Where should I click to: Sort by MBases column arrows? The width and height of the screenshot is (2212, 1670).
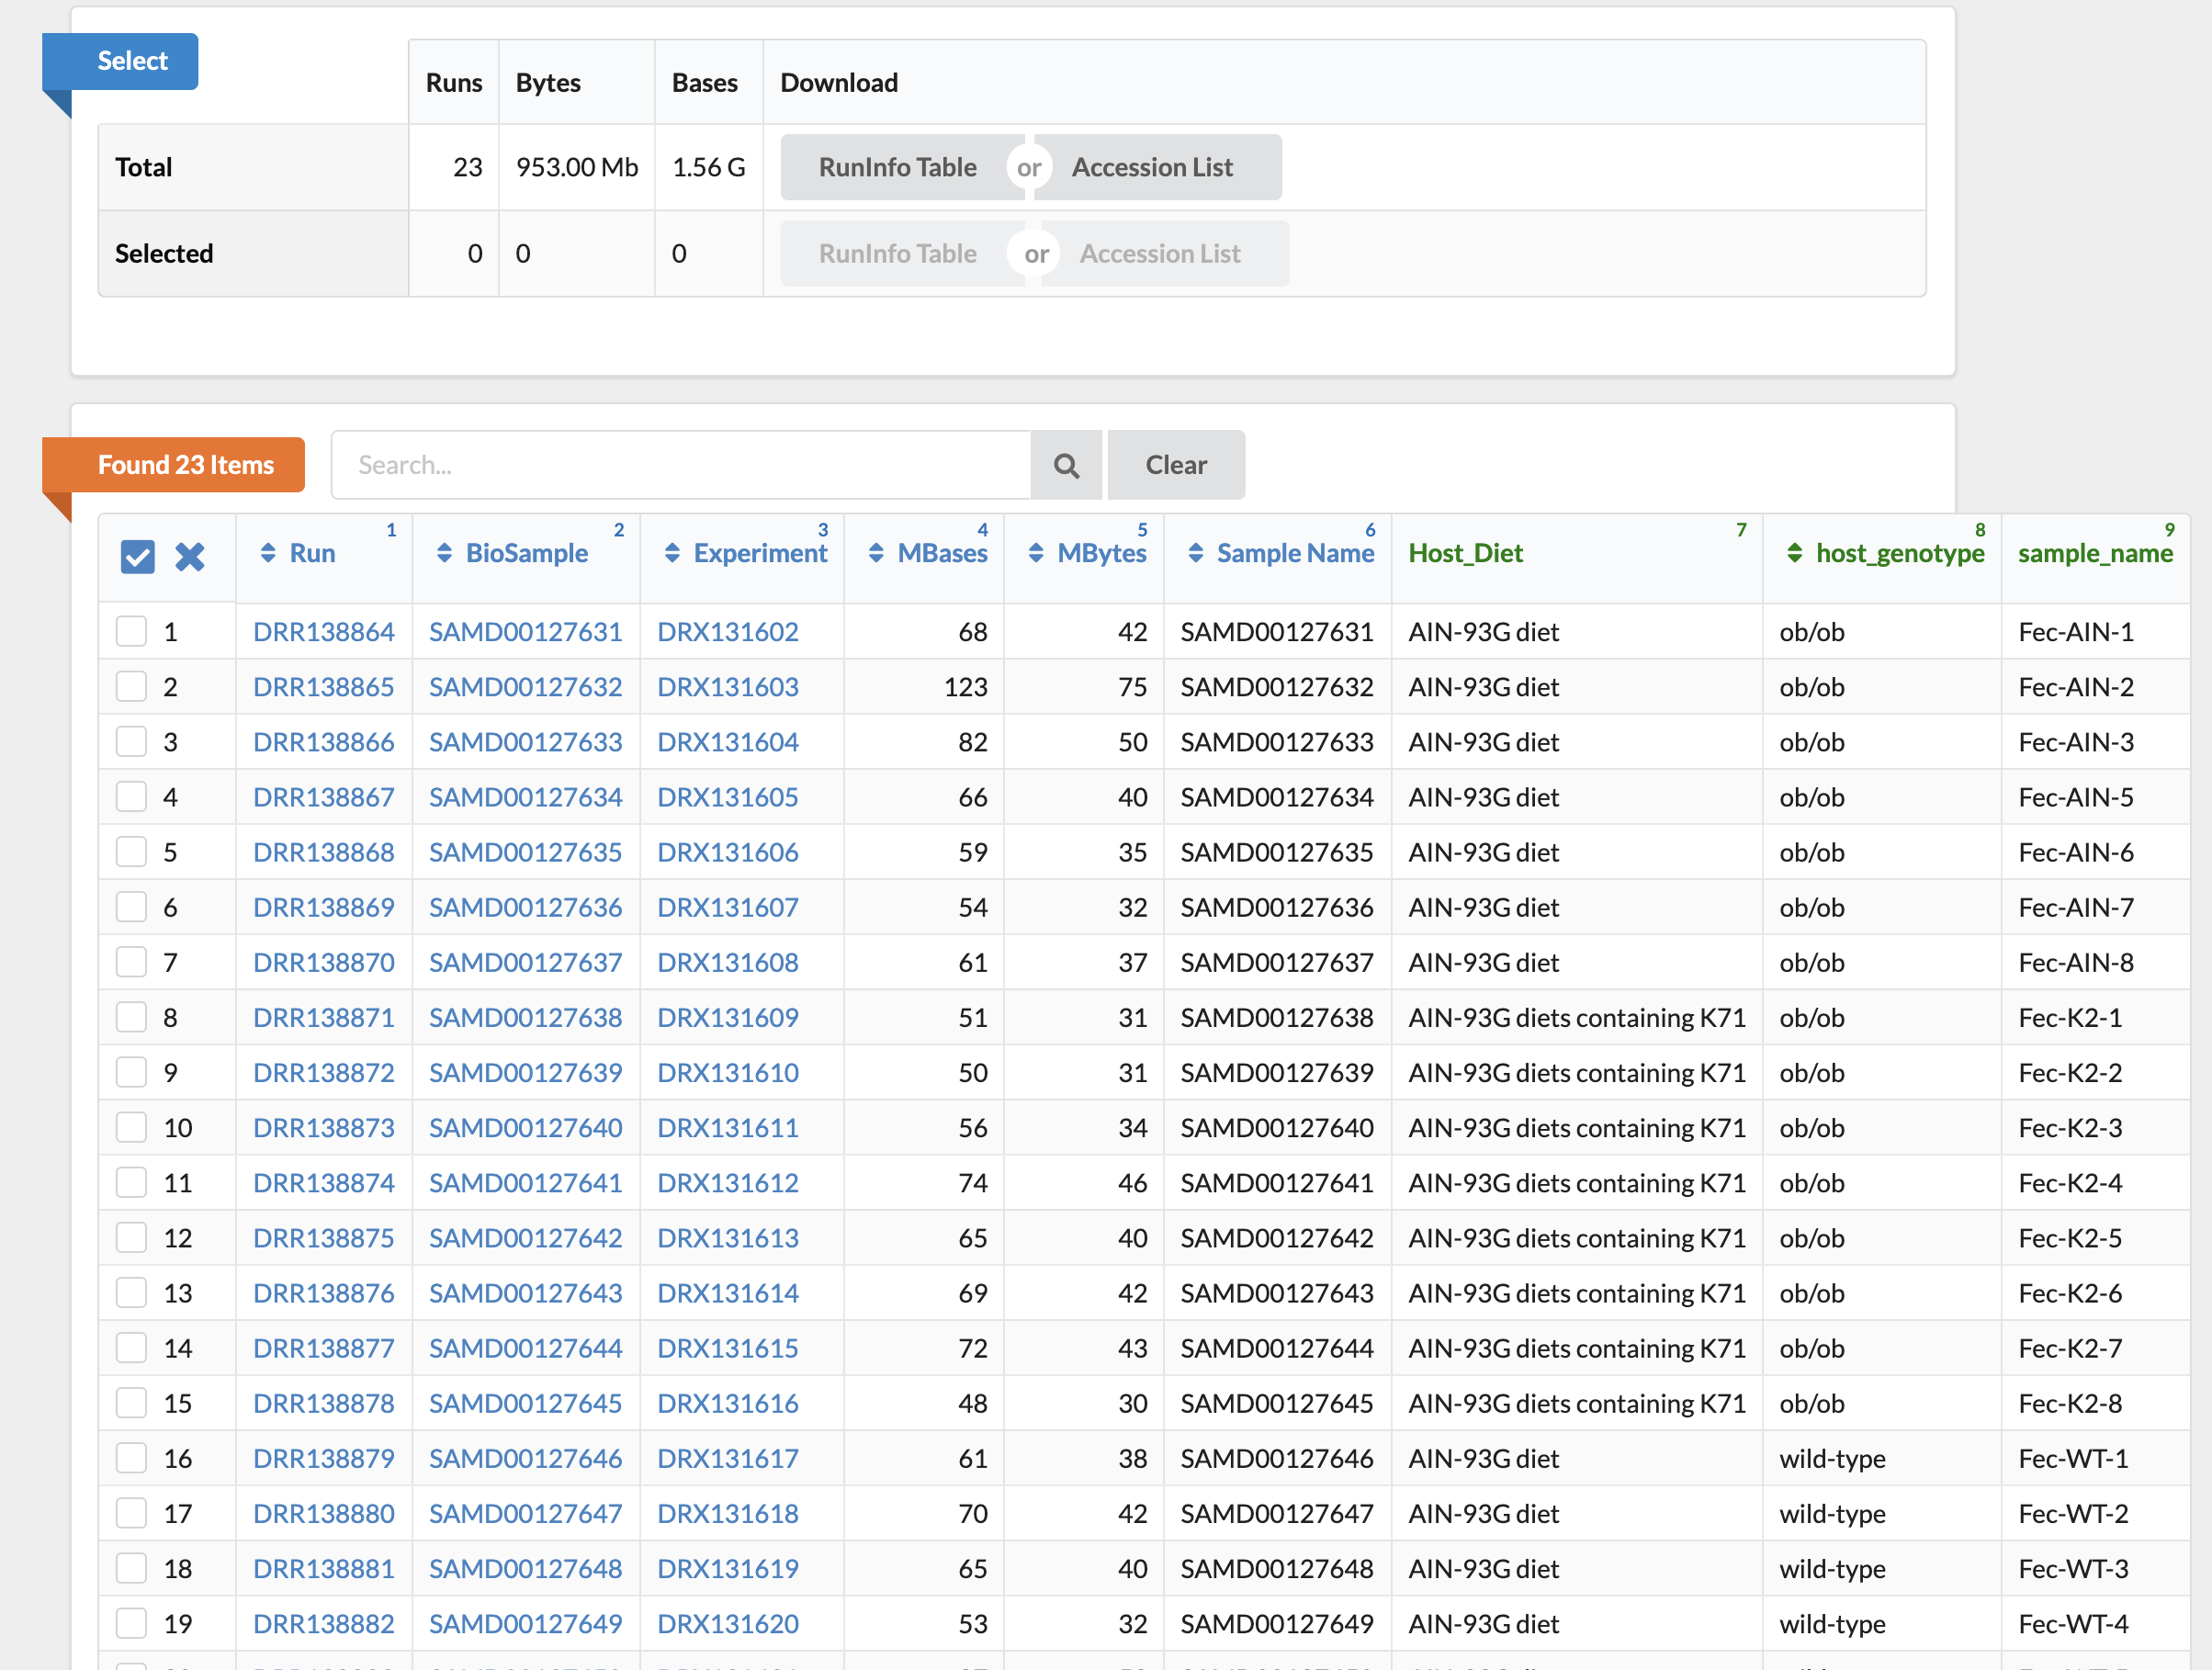coord(876,553)
